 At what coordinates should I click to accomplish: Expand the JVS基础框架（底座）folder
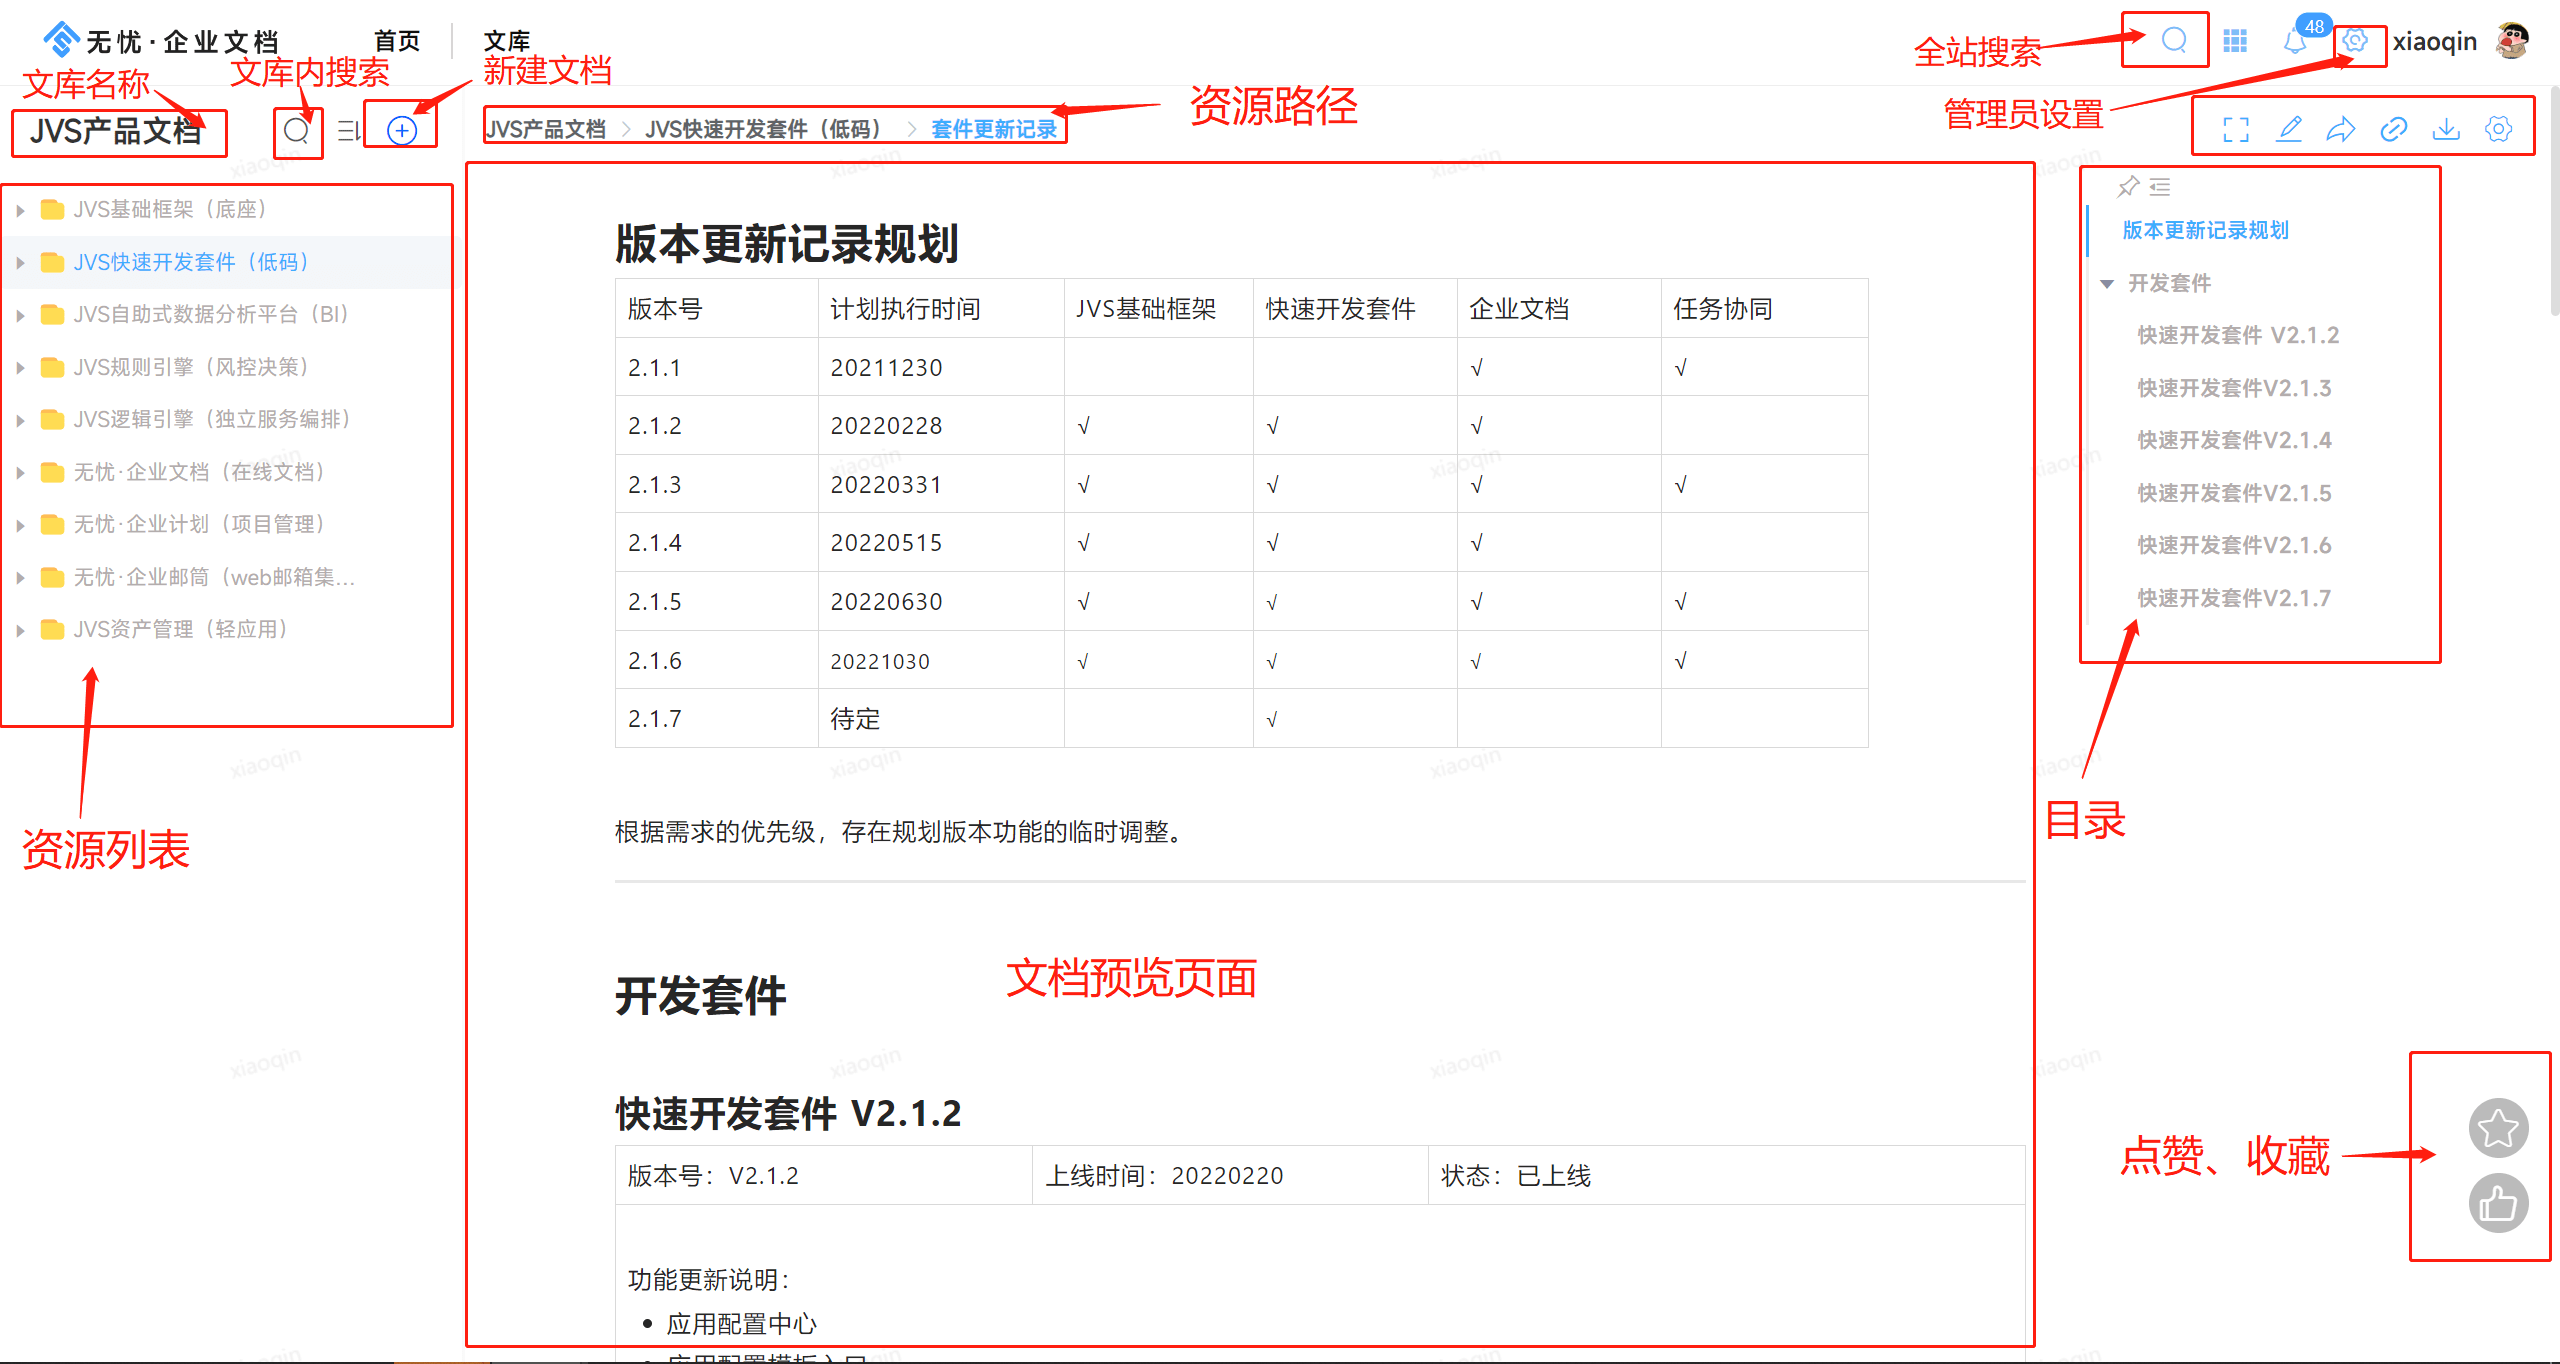tap(20, 210)
